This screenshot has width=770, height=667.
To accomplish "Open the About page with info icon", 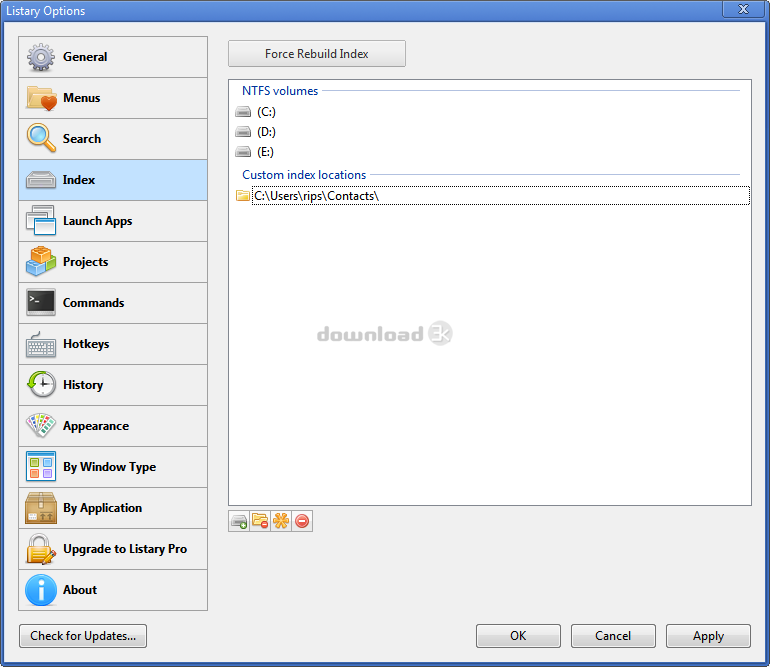I will [x=113, y=590].
